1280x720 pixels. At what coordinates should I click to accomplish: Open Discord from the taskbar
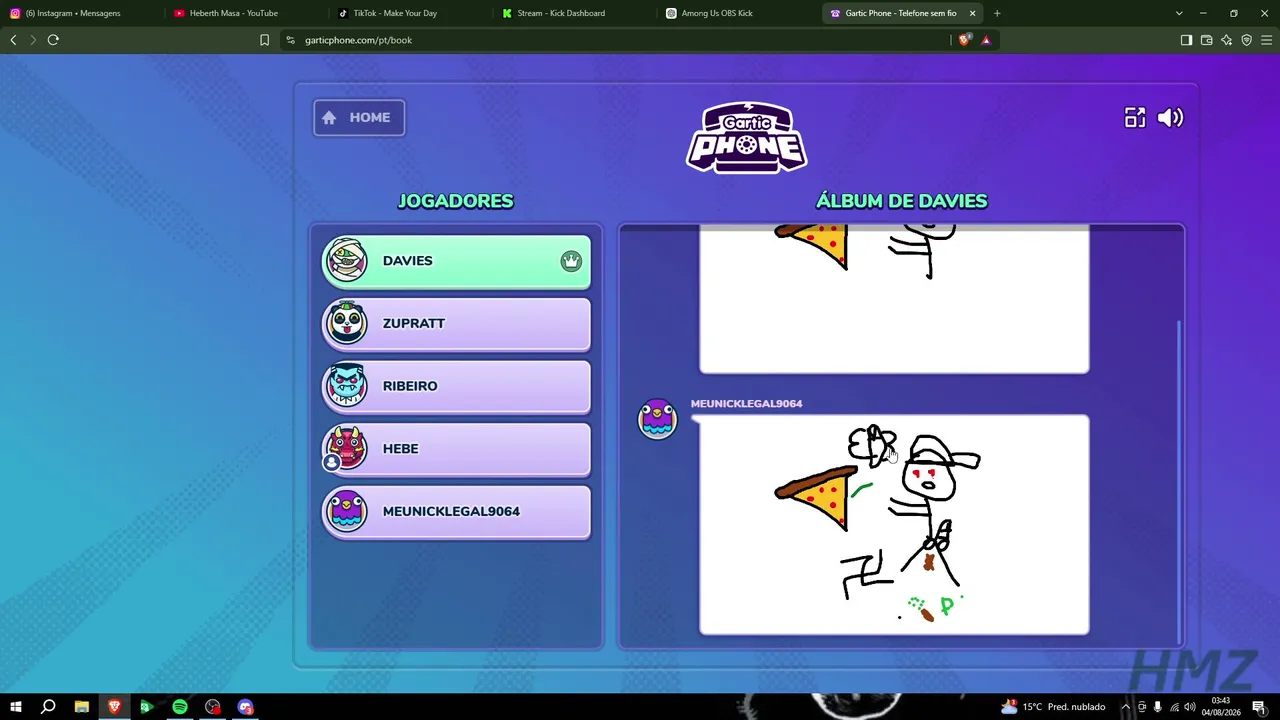tap(246, 707)
